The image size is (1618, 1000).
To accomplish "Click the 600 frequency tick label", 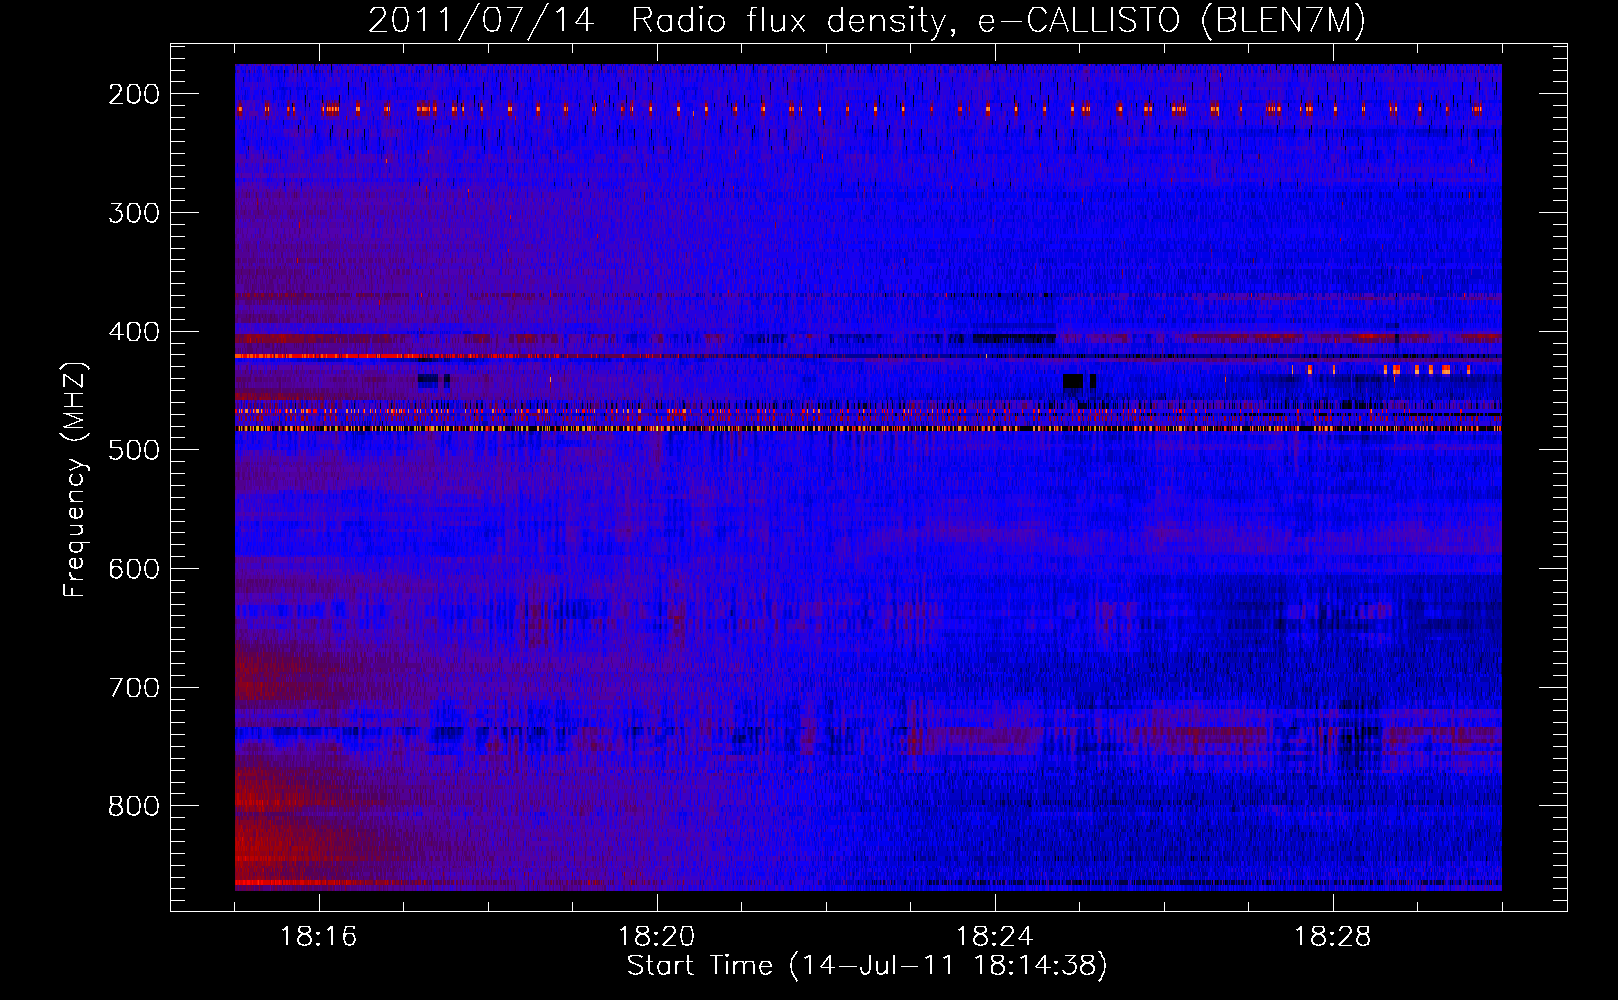I will (134, 569).
